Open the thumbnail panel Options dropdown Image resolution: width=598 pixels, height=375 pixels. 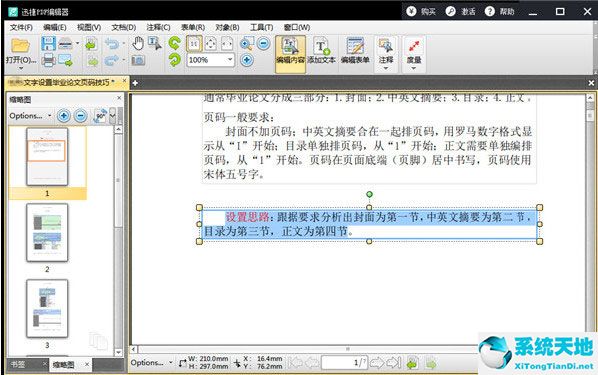pyautogui.click(x=30, y=116)
